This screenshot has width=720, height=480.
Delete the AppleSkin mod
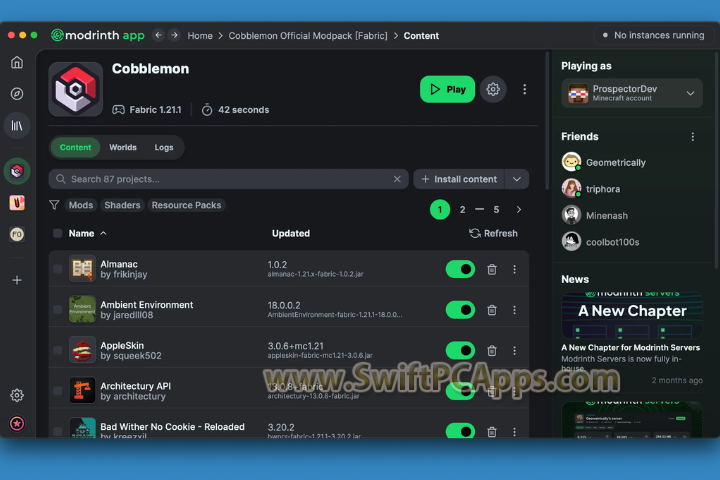[492, 350]
